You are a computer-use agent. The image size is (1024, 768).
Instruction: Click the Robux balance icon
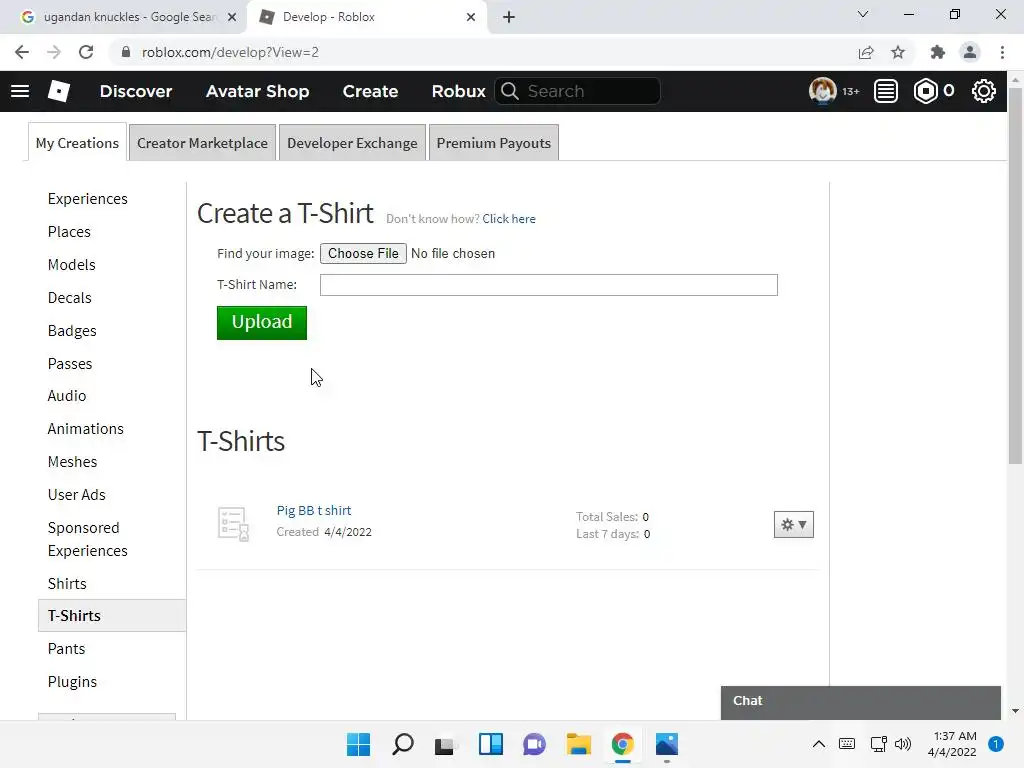pyautogui.click(x=925, y=91)
